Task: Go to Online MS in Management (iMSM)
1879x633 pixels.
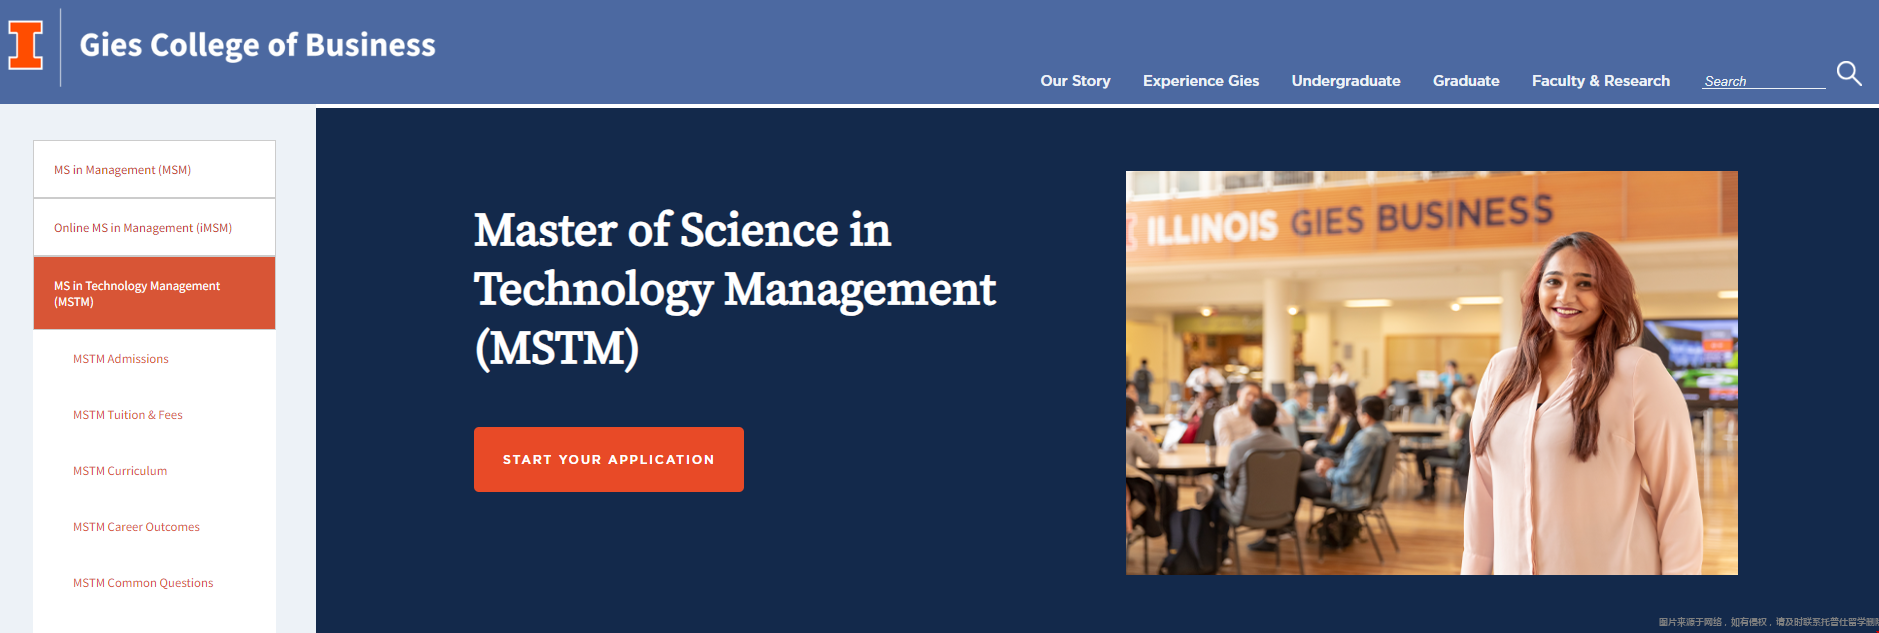Action: coord(154,227)
